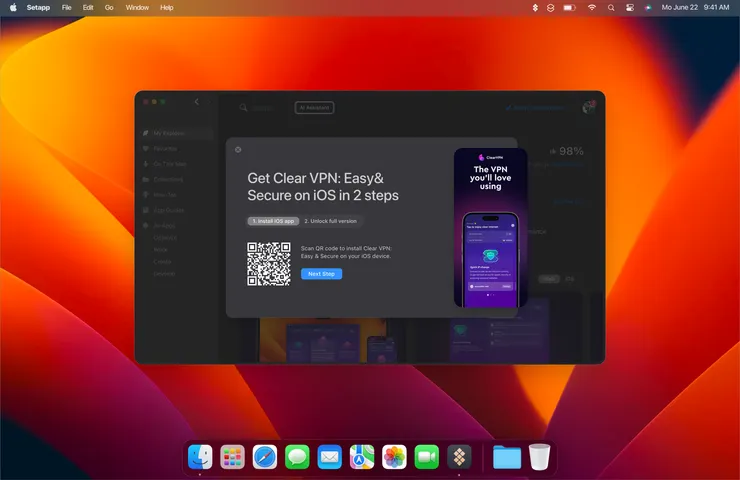Open the Downloads folder in the Dock

point(507,457)
